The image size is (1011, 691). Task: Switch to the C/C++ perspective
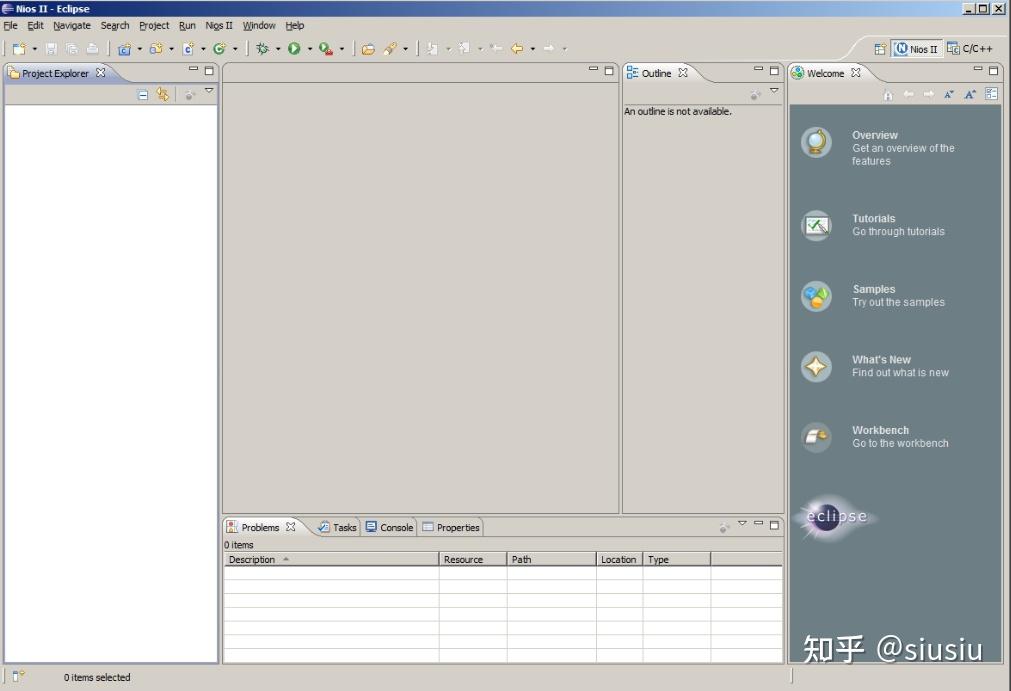pyautogui.click(x=970, y=49)
